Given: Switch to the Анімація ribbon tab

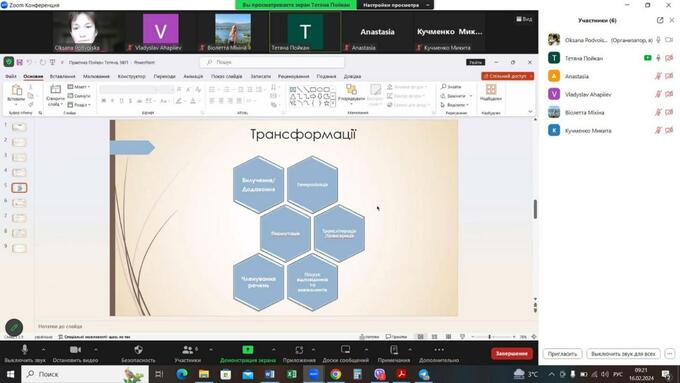Looking at the screenshot, I should point(193,76).
